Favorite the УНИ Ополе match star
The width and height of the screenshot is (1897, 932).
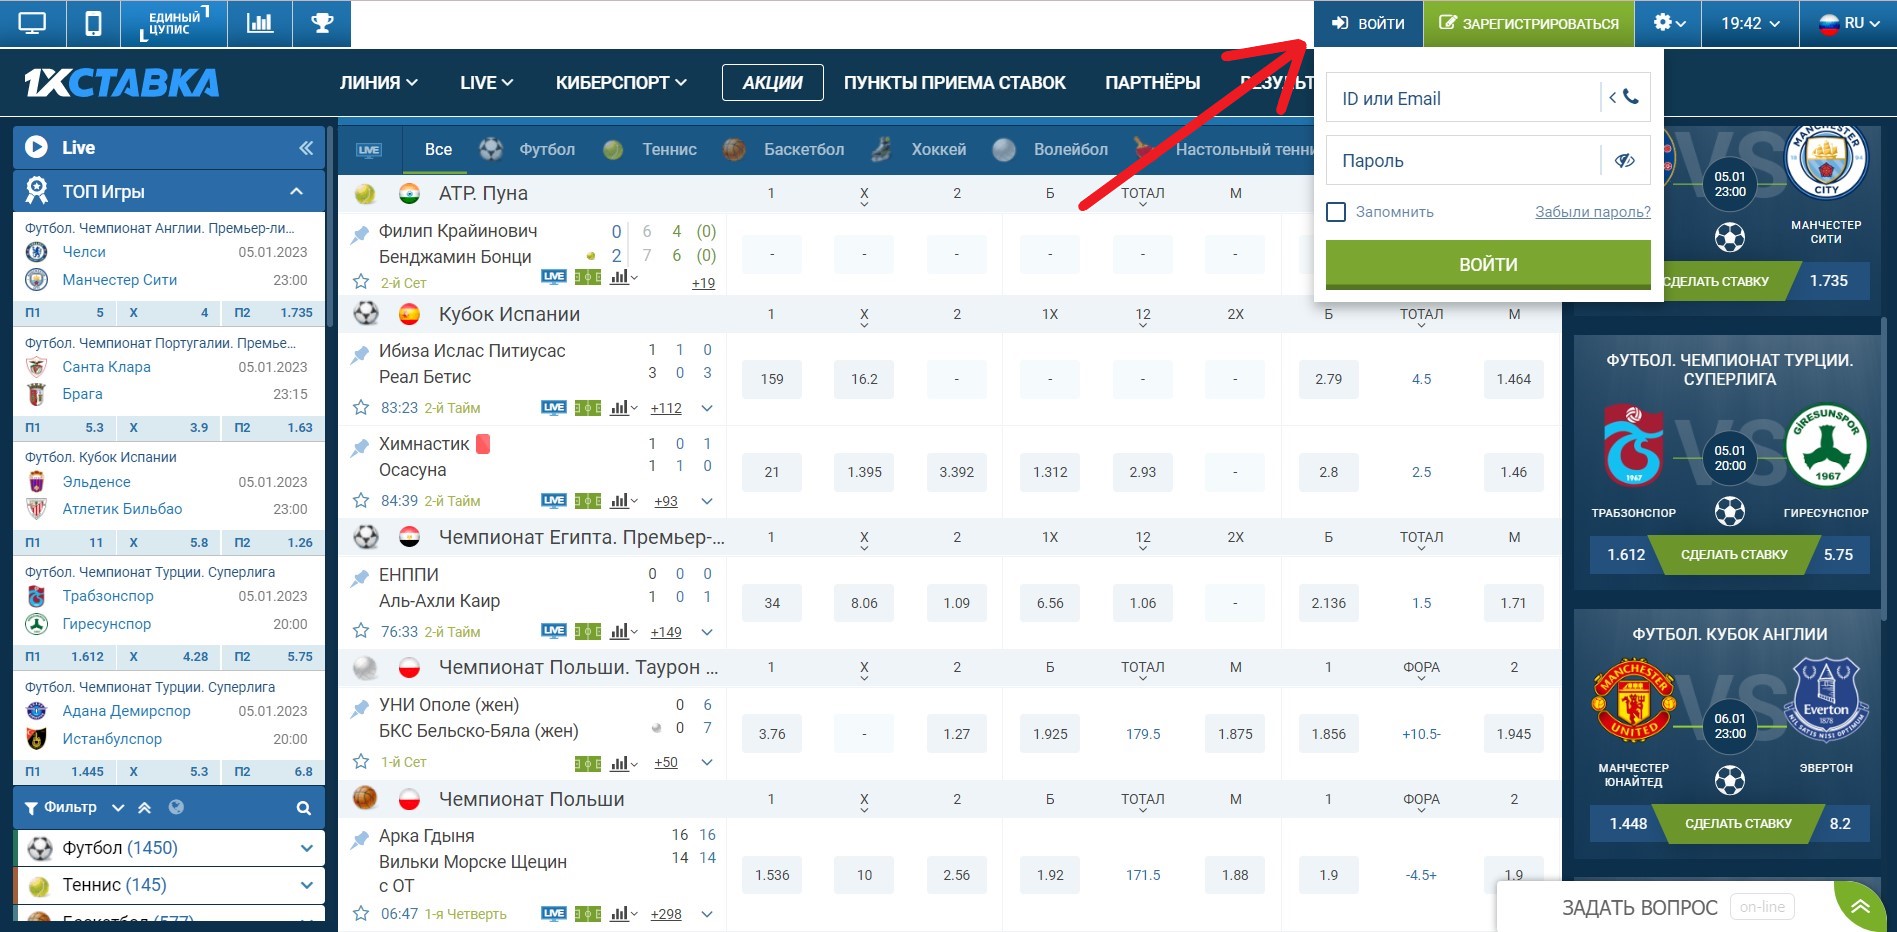(x=361, y=762)
